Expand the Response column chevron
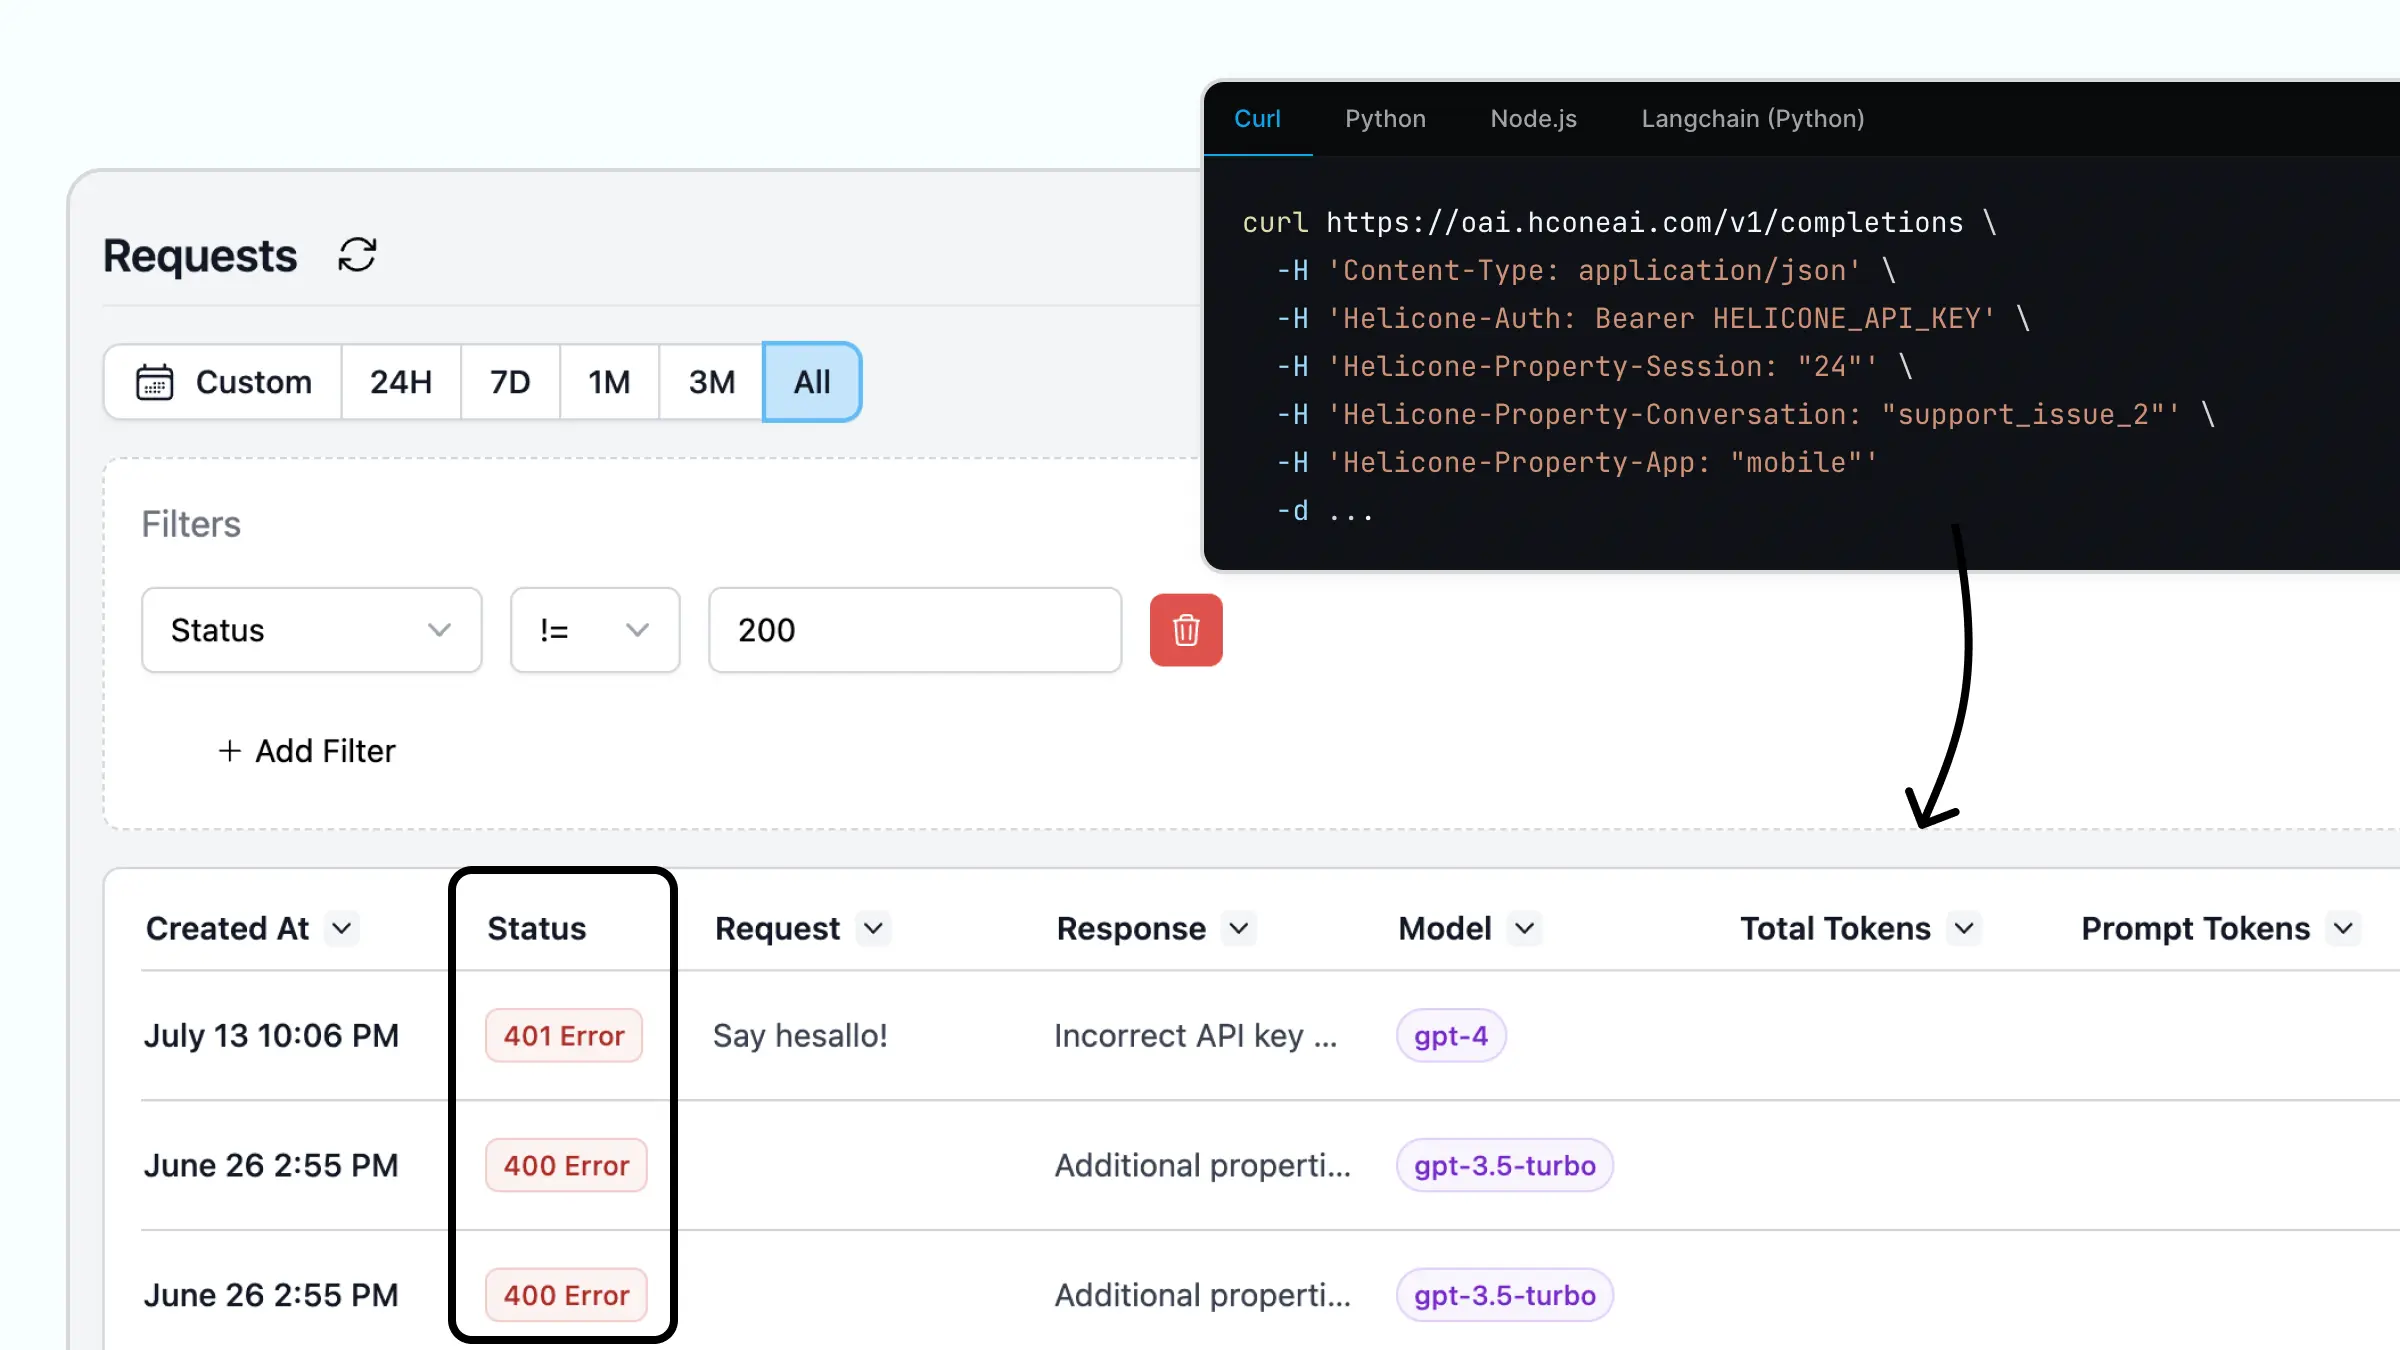The width and height of the screenshot is (2400, 1350). pos(1239,929)
